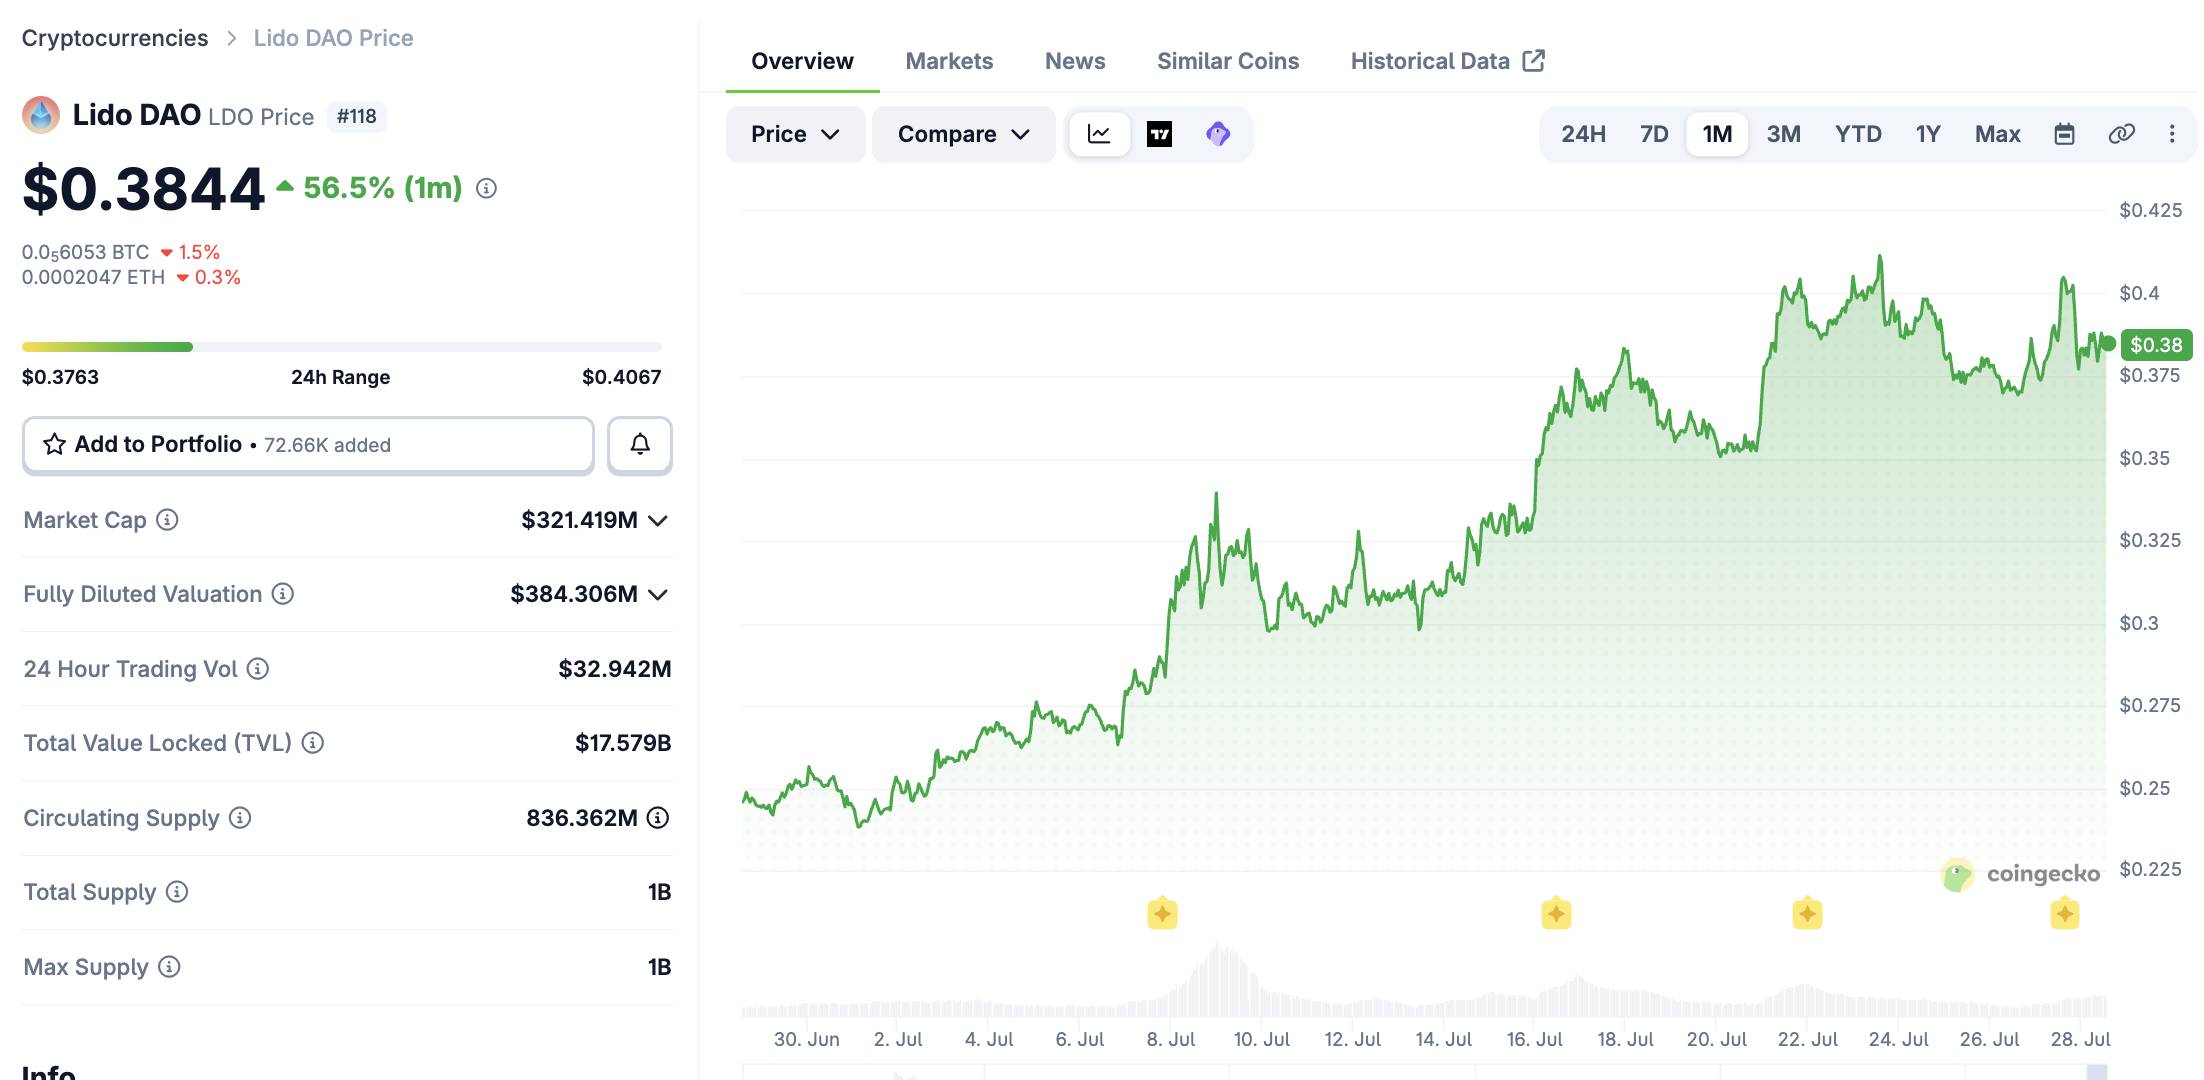The image size is (2204, 1080).
Task: Open the calendar date range picker
Action: (x=2064, y=134)
